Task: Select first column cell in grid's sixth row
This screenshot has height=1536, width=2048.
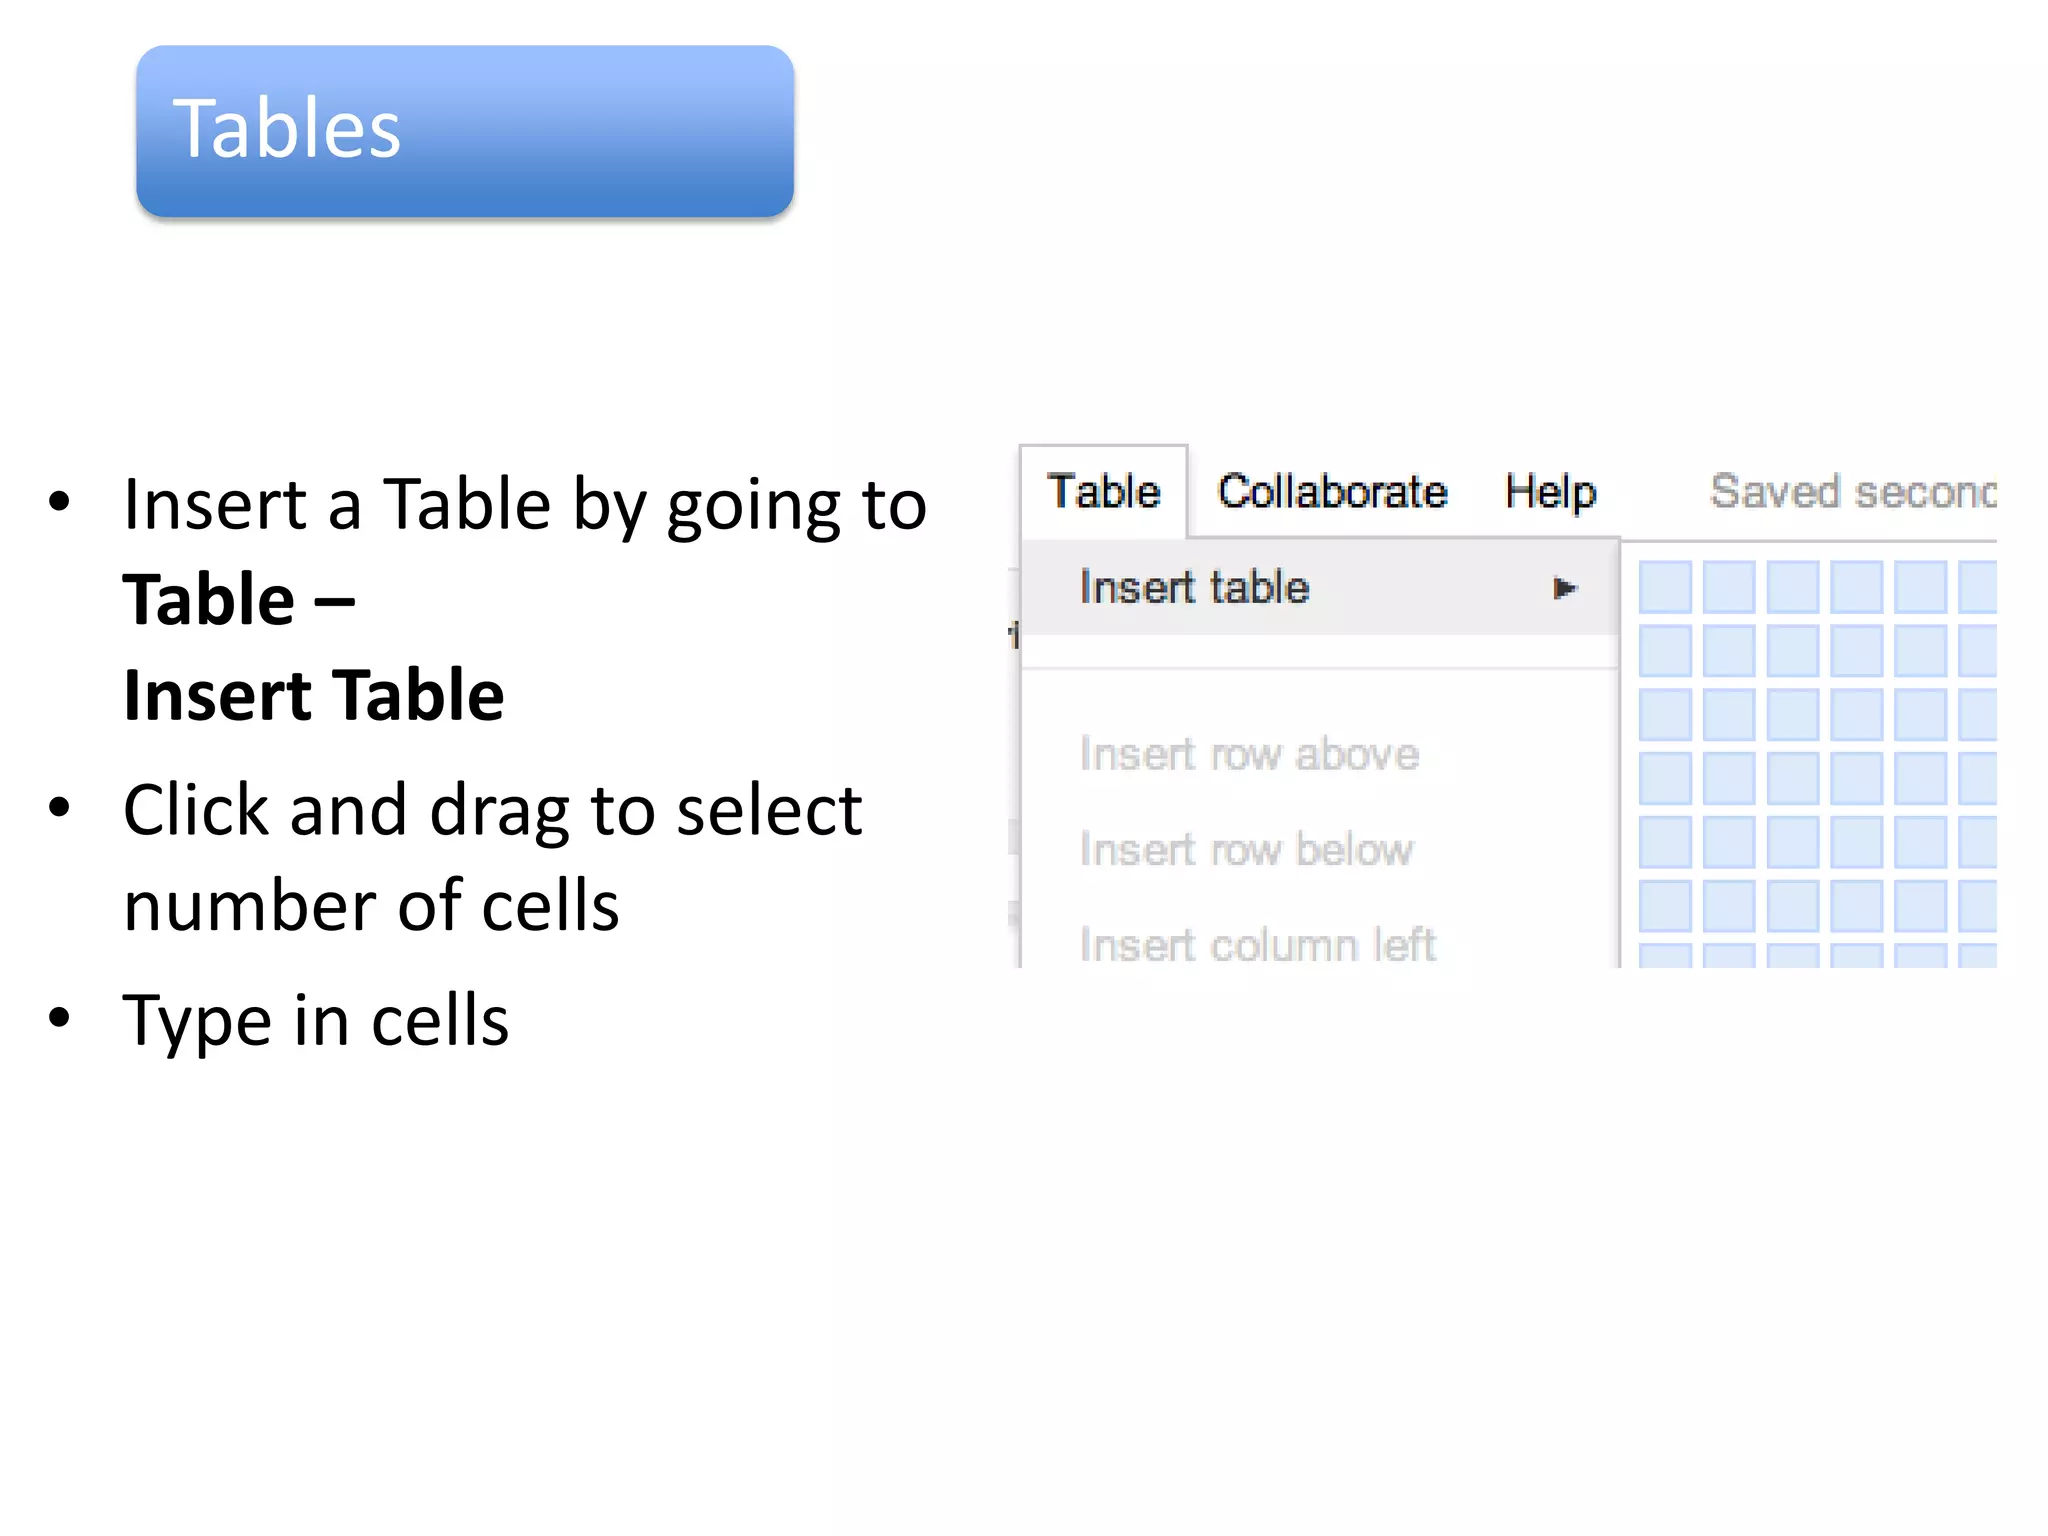Action: coord(1665,906)
